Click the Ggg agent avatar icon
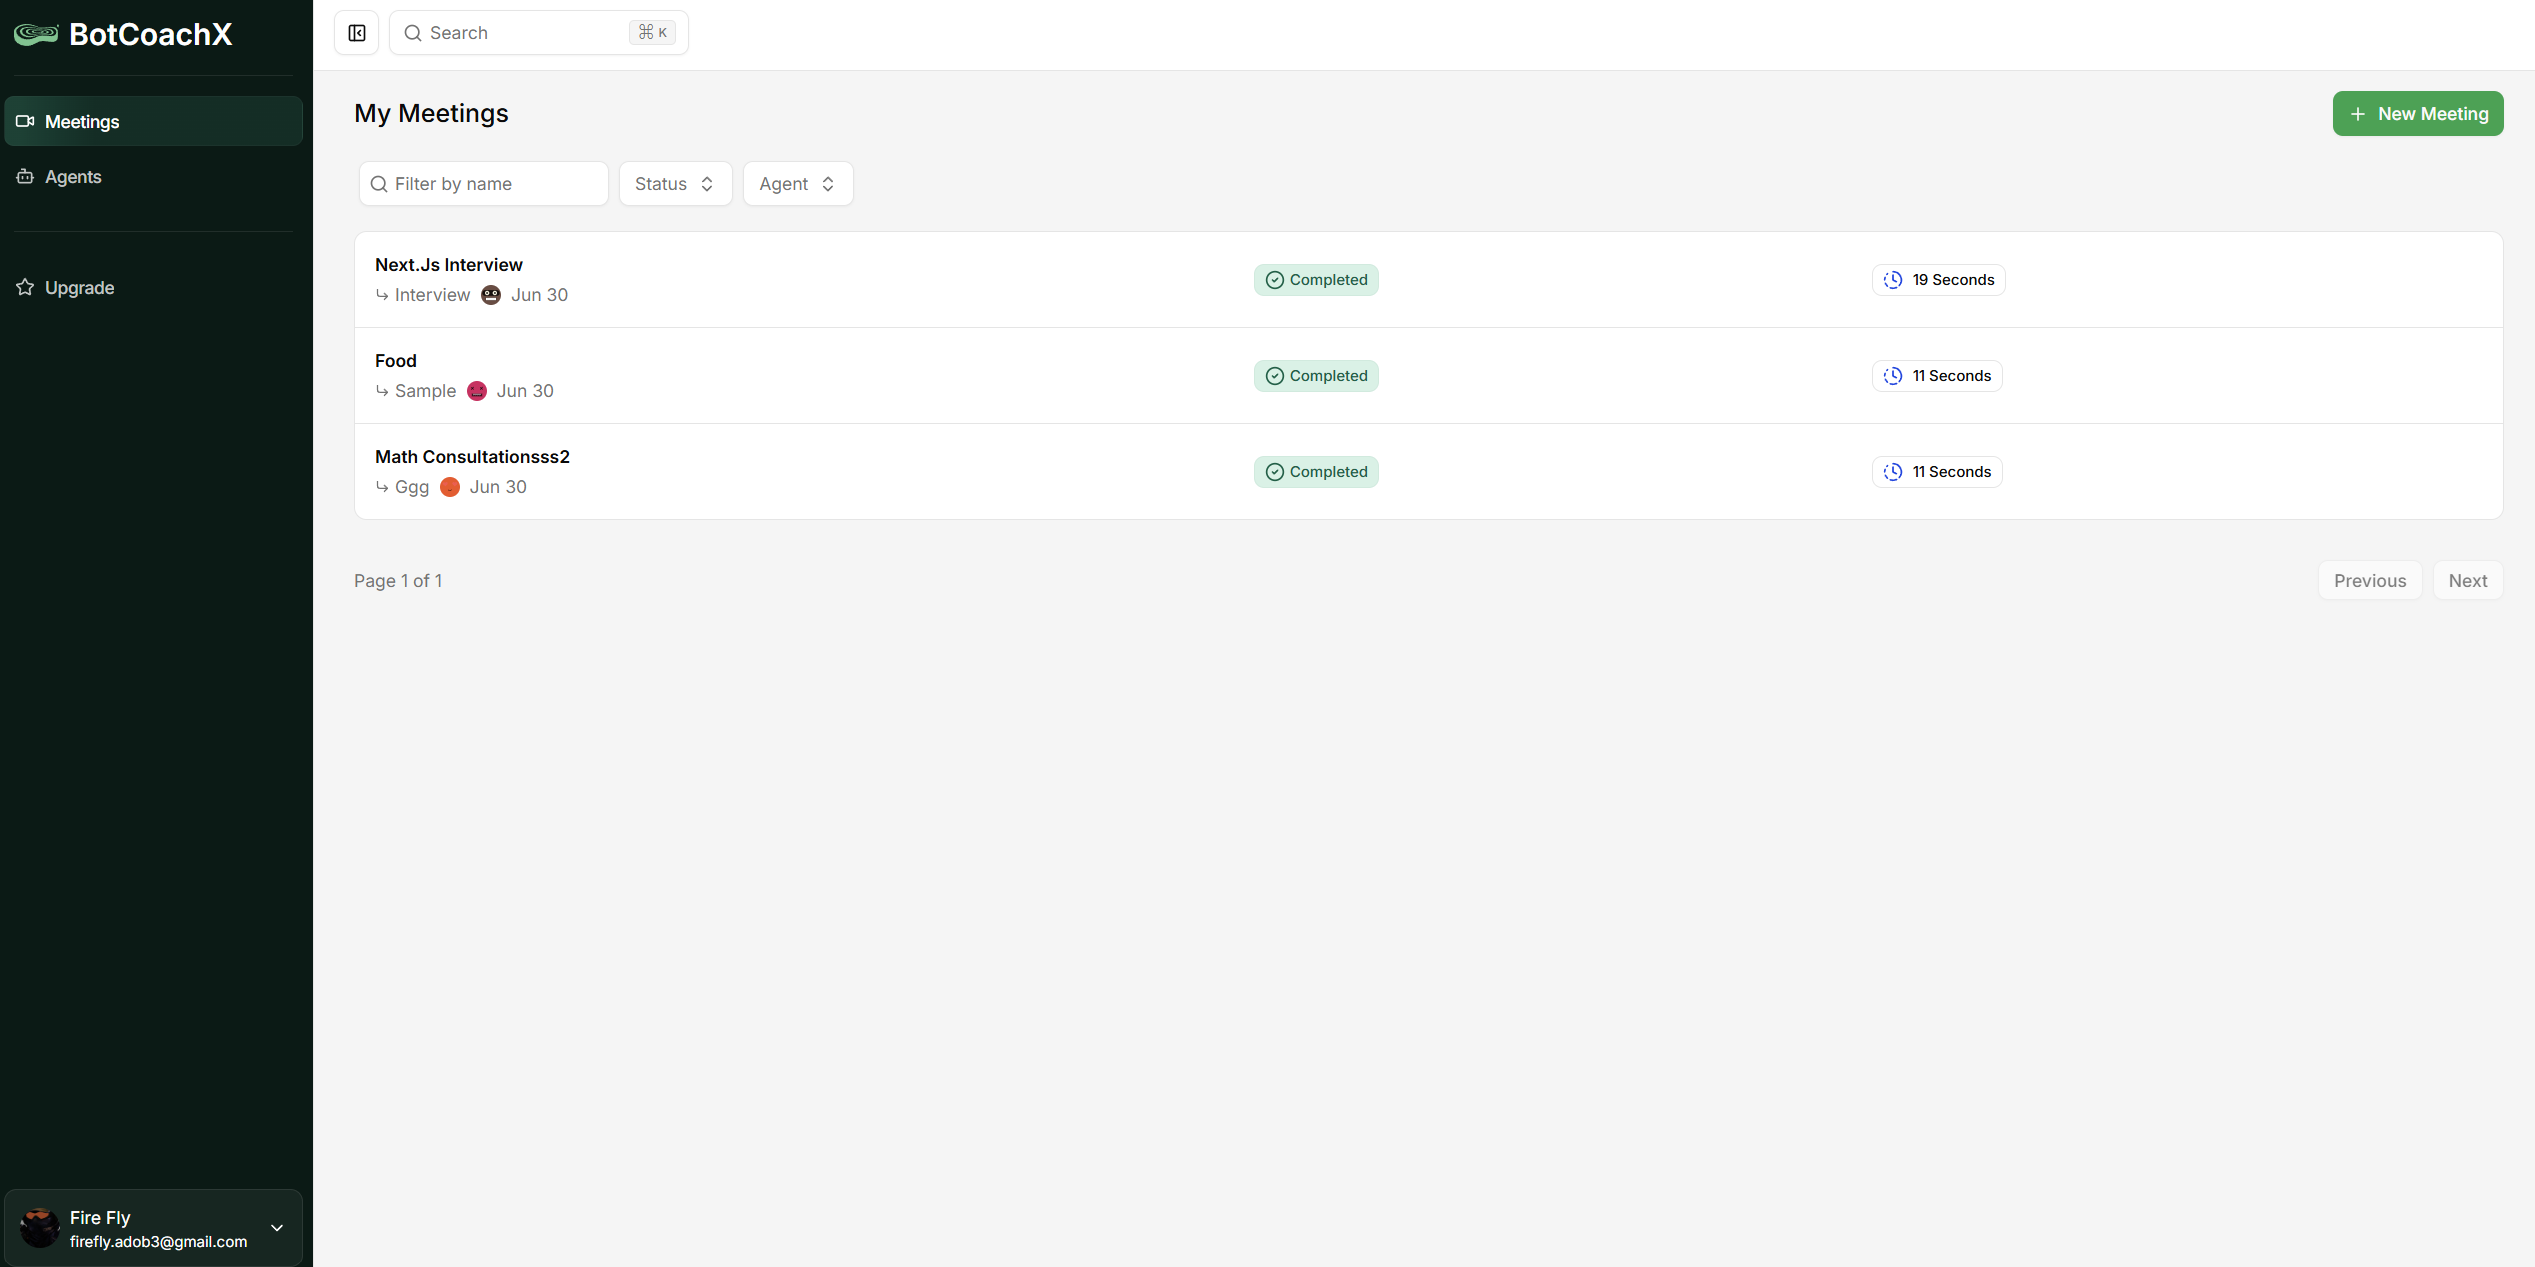The image size is (2535, 1267). tap(450, 487)
